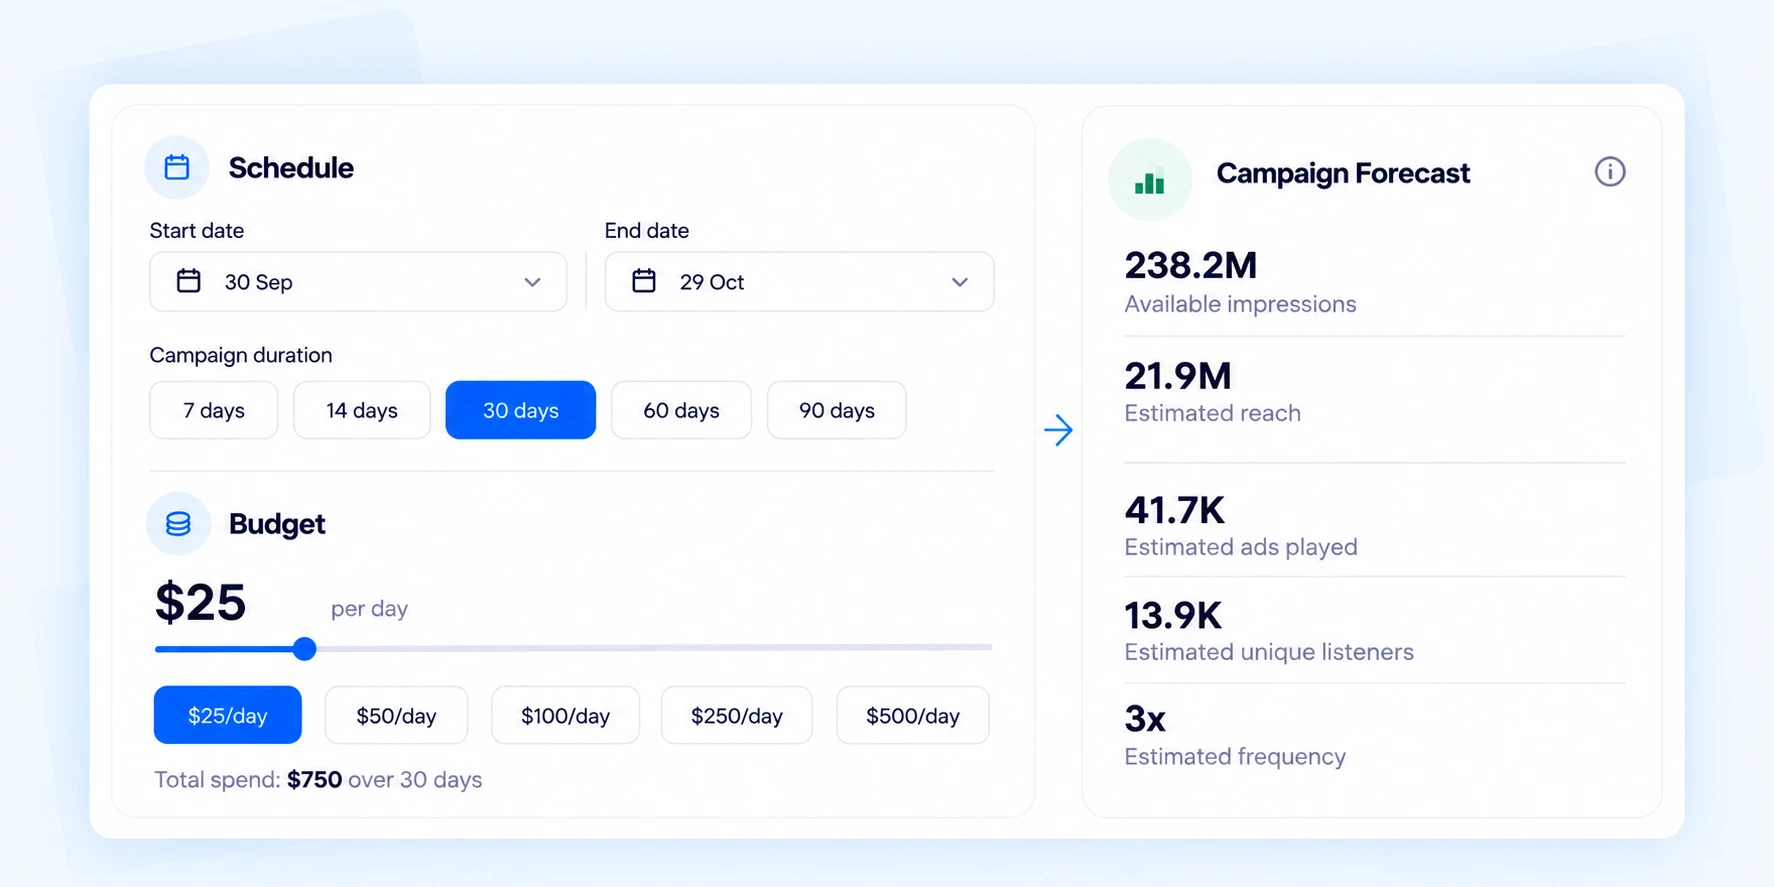Click the Schedule calendar icon

[177, 167]
